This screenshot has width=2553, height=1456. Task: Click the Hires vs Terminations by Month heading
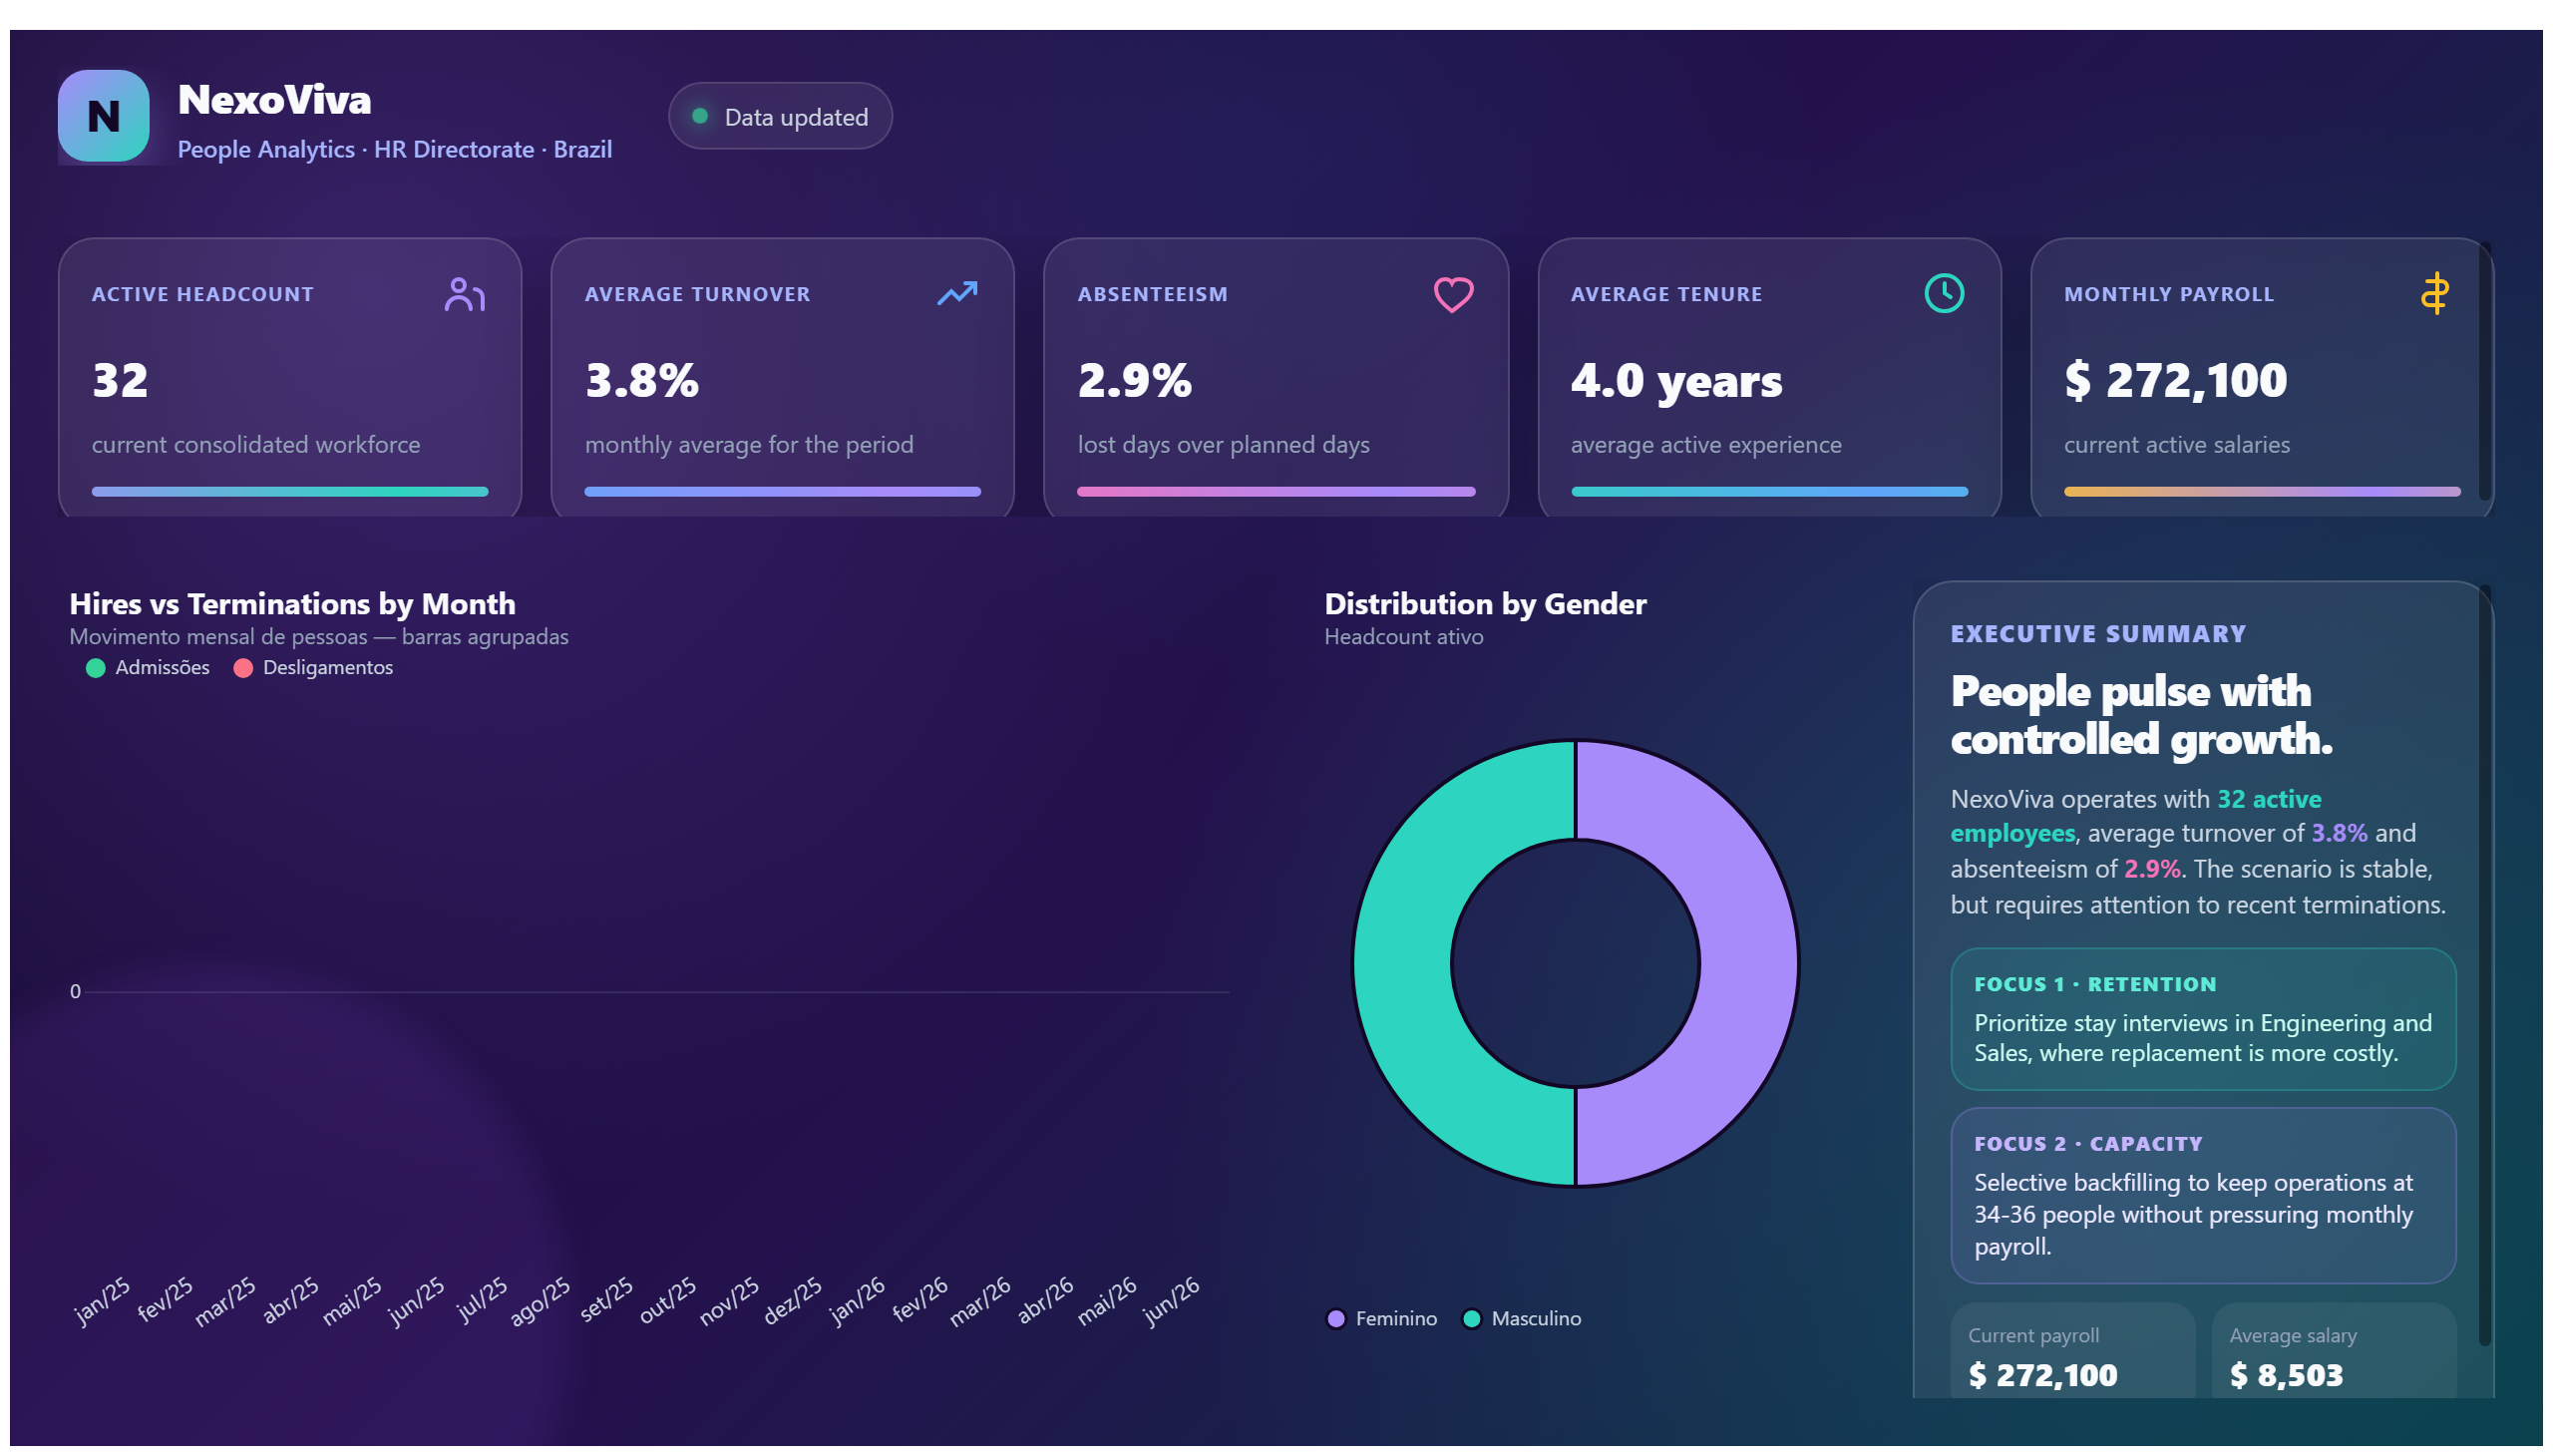tap(292, 604)
